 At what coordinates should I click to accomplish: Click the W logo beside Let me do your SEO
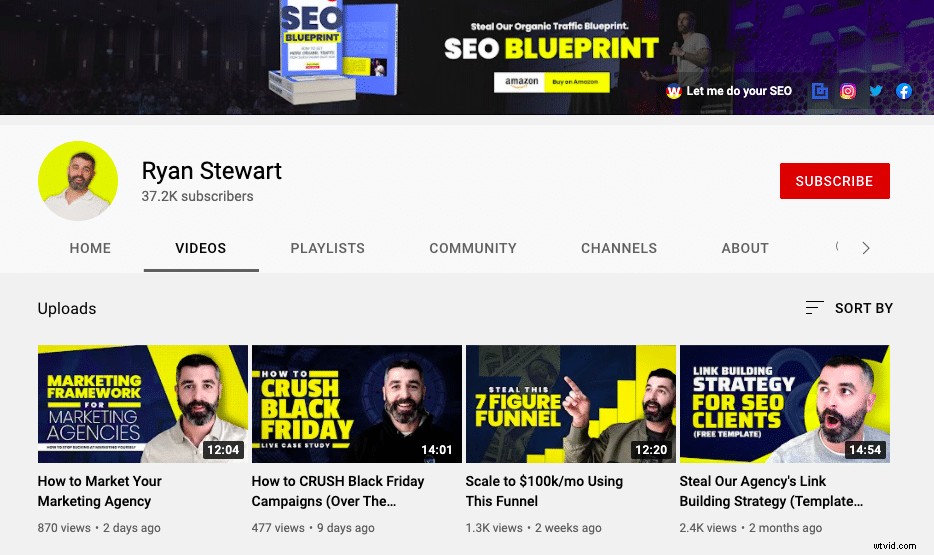[674, 91]
